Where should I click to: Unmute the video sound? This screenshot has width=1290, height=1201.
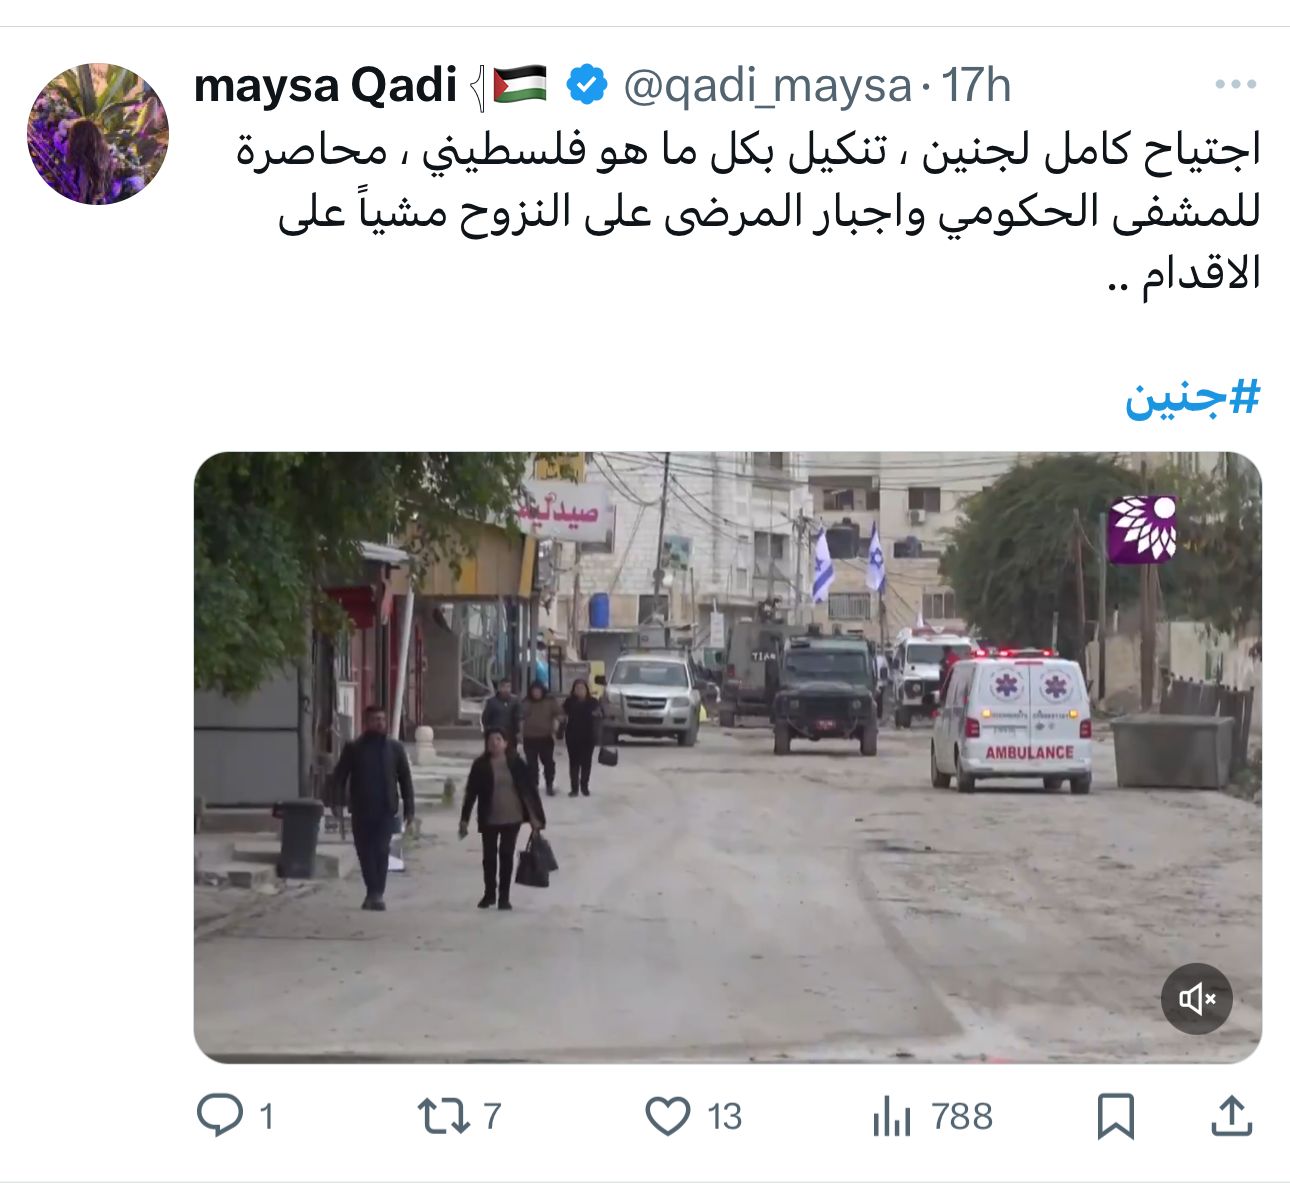coord(1196,998)
